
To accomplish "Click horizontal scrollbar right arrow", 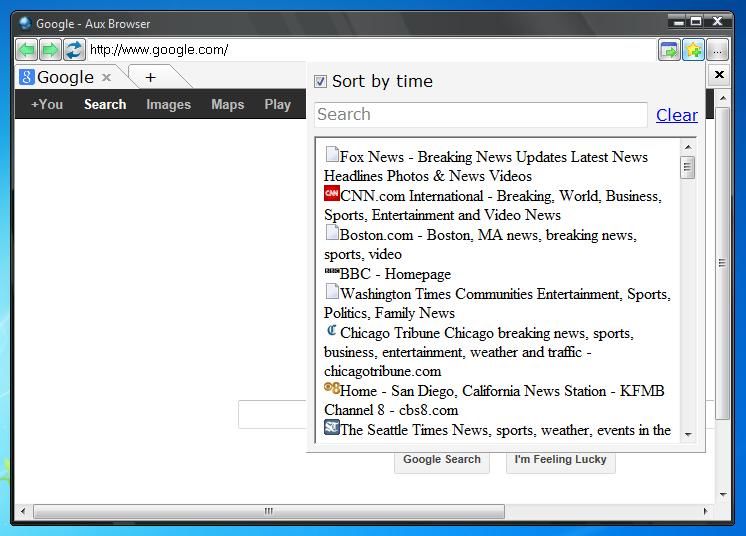I will pos(706,511).
